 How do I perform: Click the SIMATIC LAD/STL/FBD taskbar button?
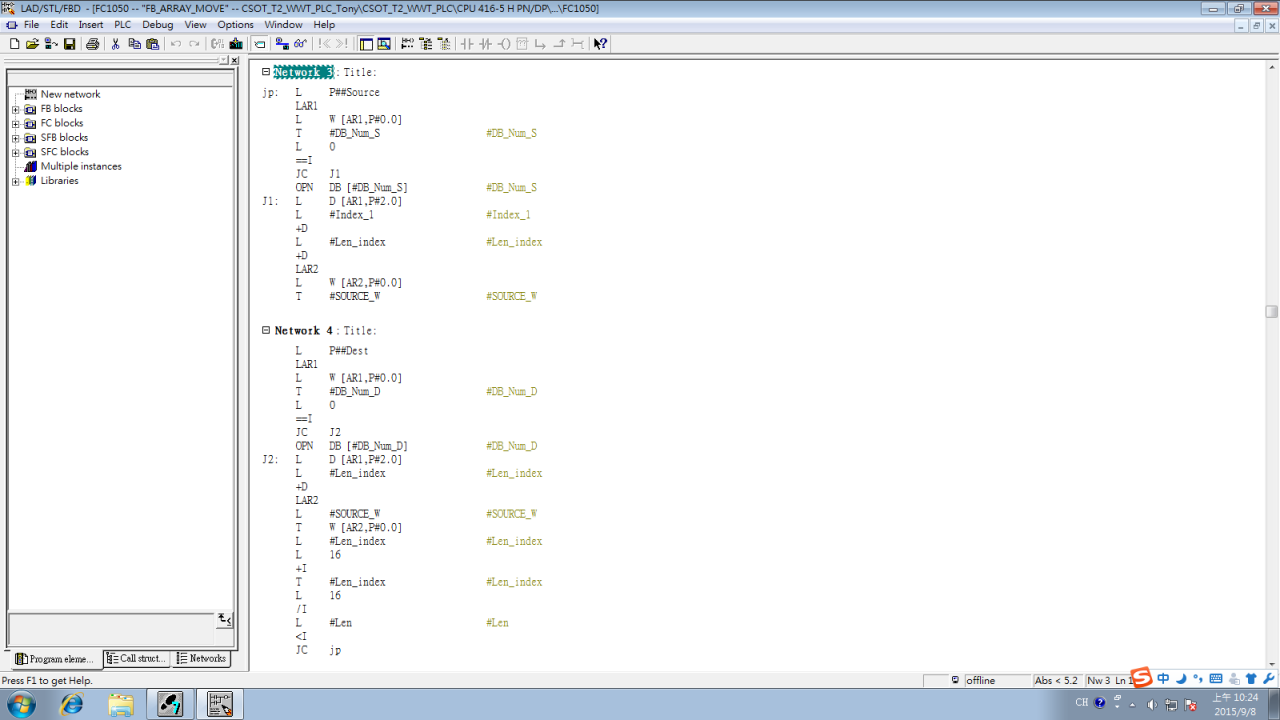pyautogui.click(x=220, y=704)
